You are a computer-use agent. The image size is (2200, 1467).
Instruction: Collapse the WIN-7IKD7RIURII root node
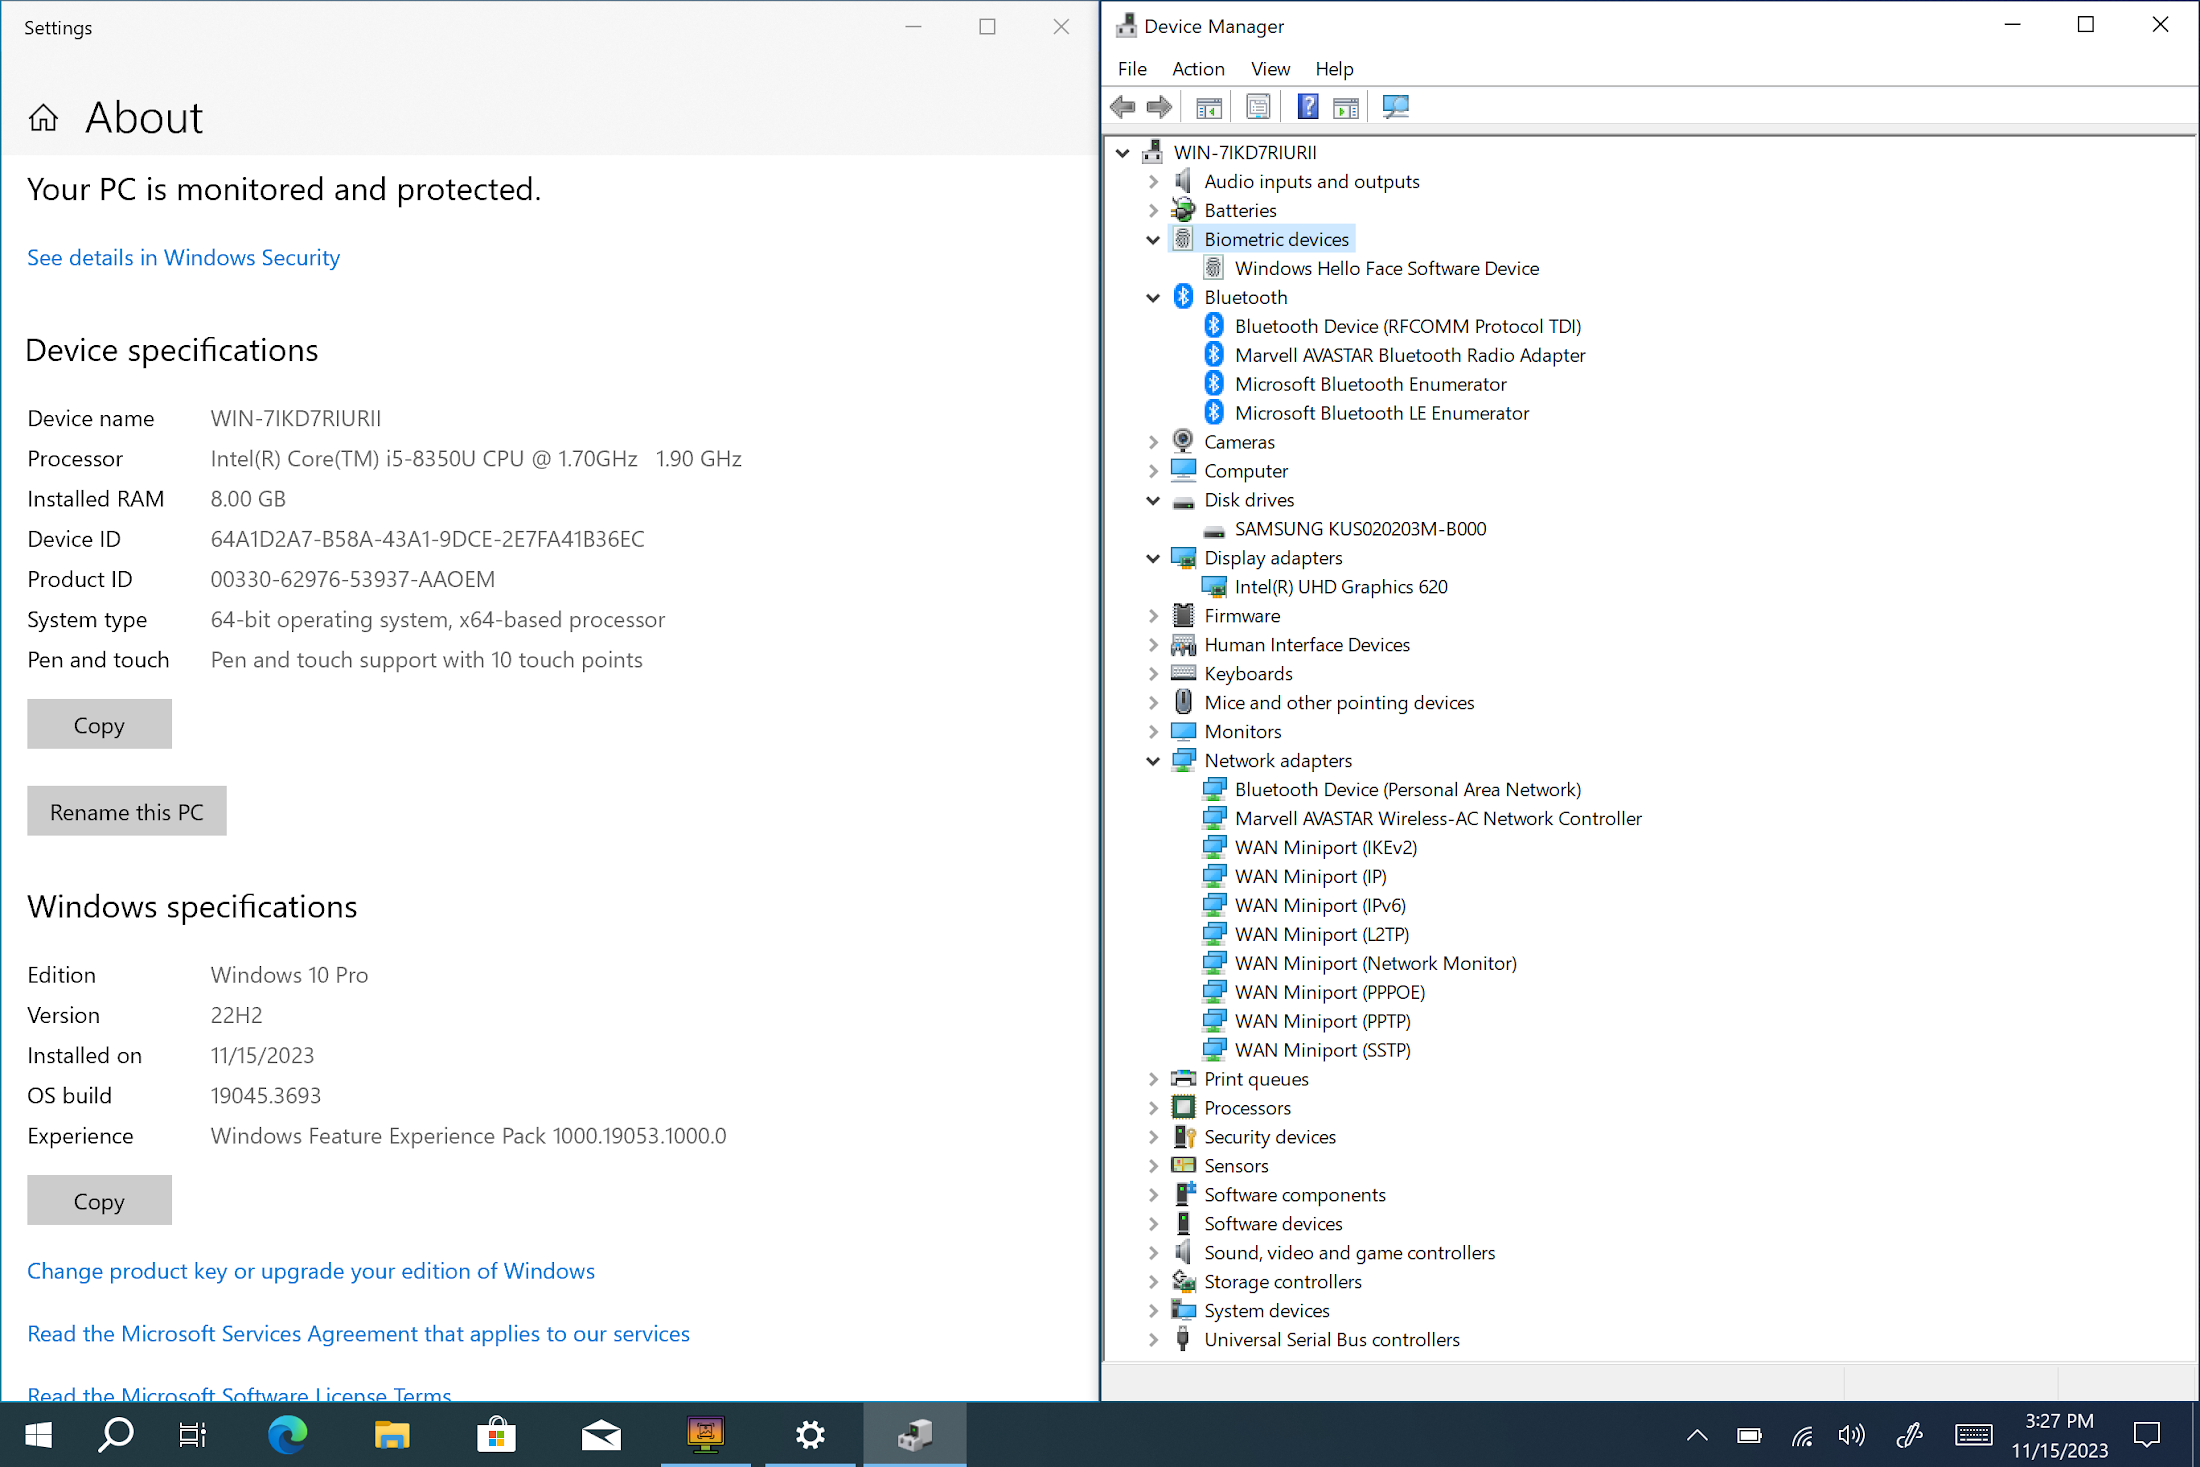click(x=1122, y=153)
